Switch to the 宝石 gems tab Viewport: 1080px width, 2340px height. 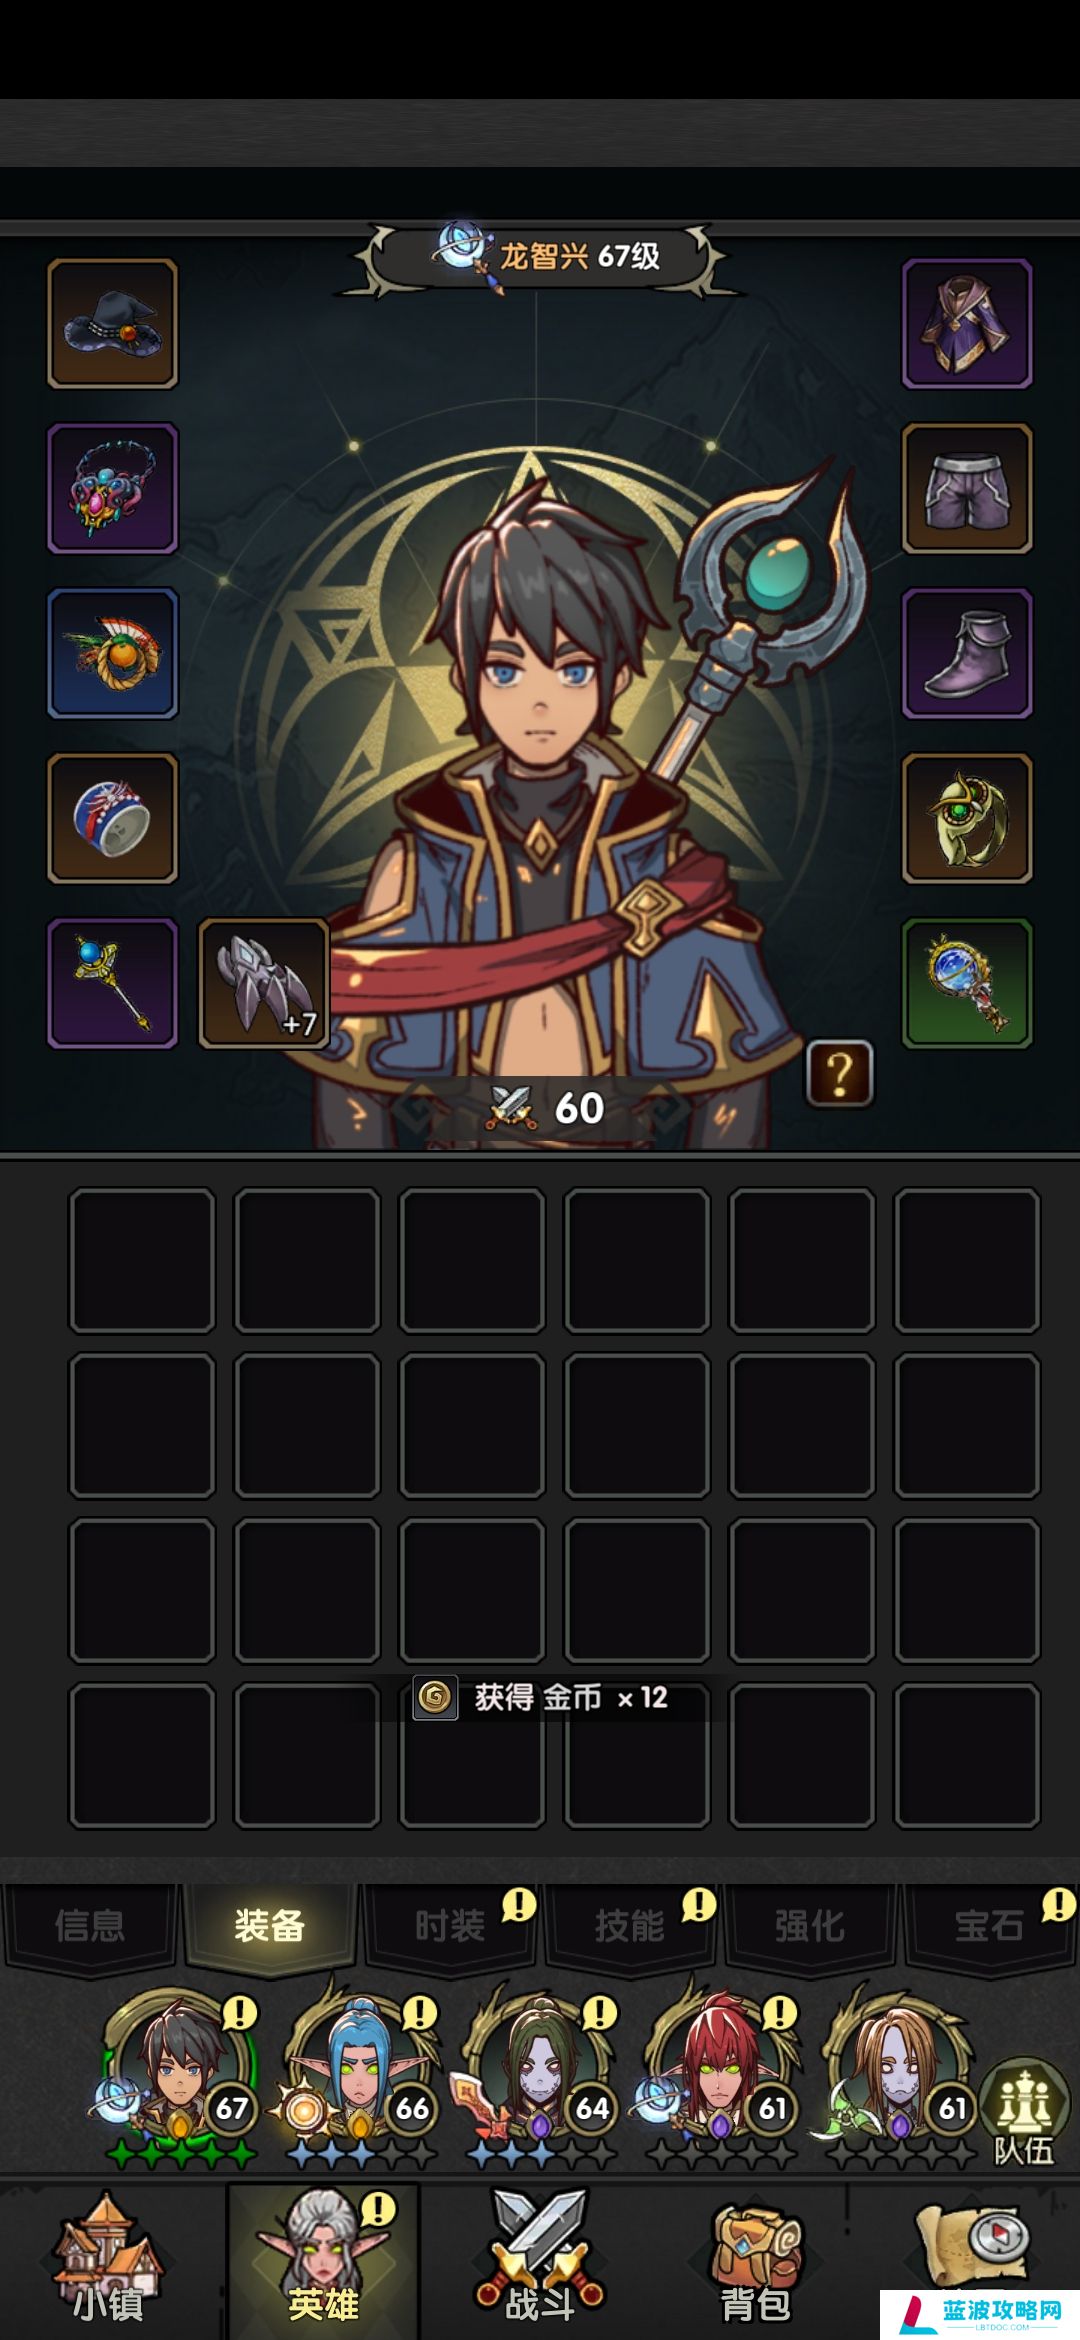[990, 1925]
